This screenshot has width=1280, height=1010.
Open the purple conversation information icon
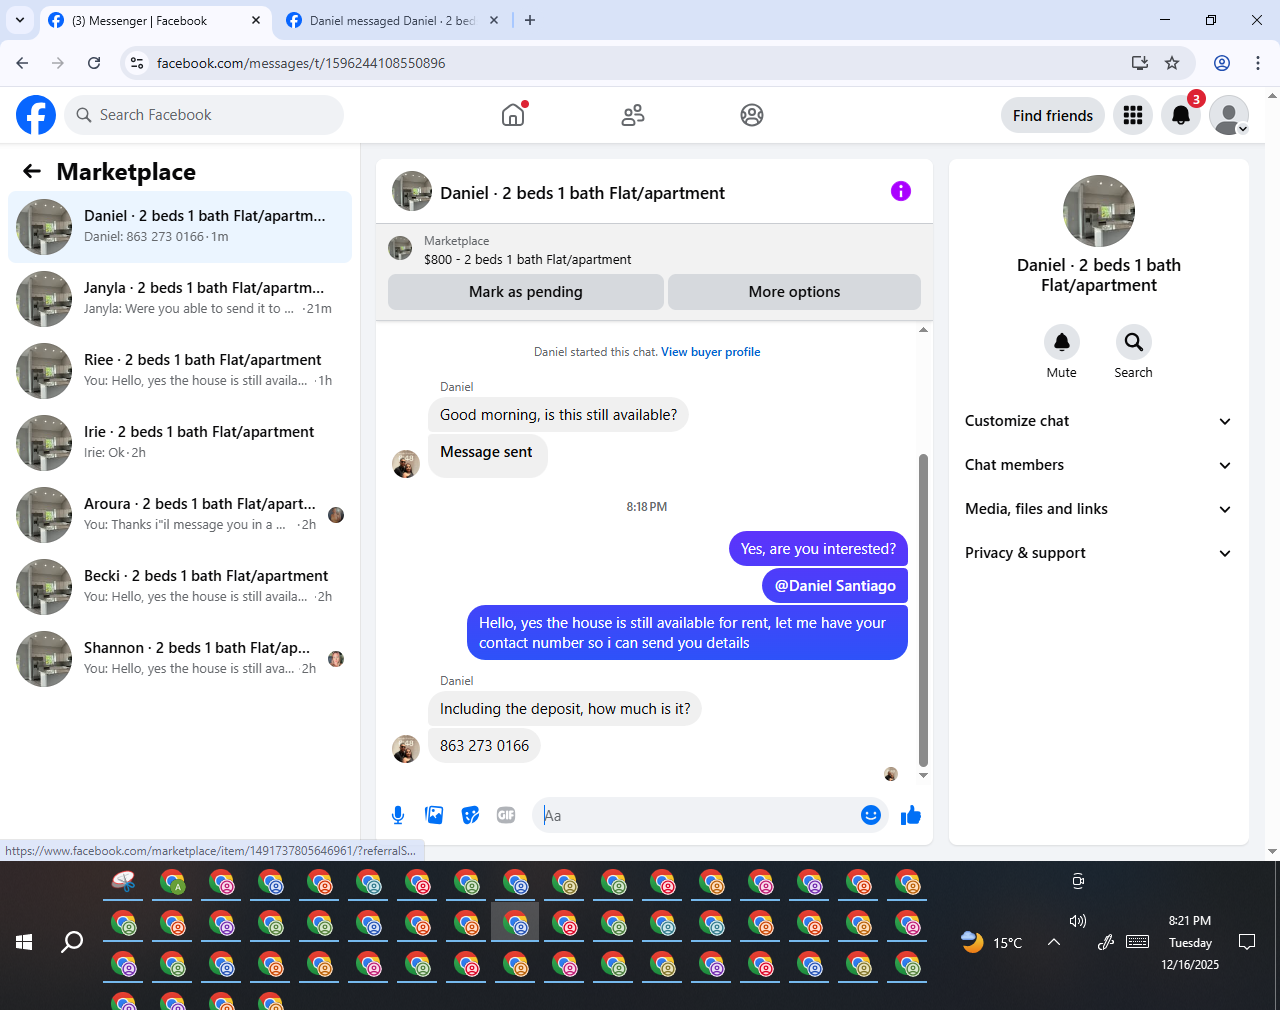click(901, 191)
